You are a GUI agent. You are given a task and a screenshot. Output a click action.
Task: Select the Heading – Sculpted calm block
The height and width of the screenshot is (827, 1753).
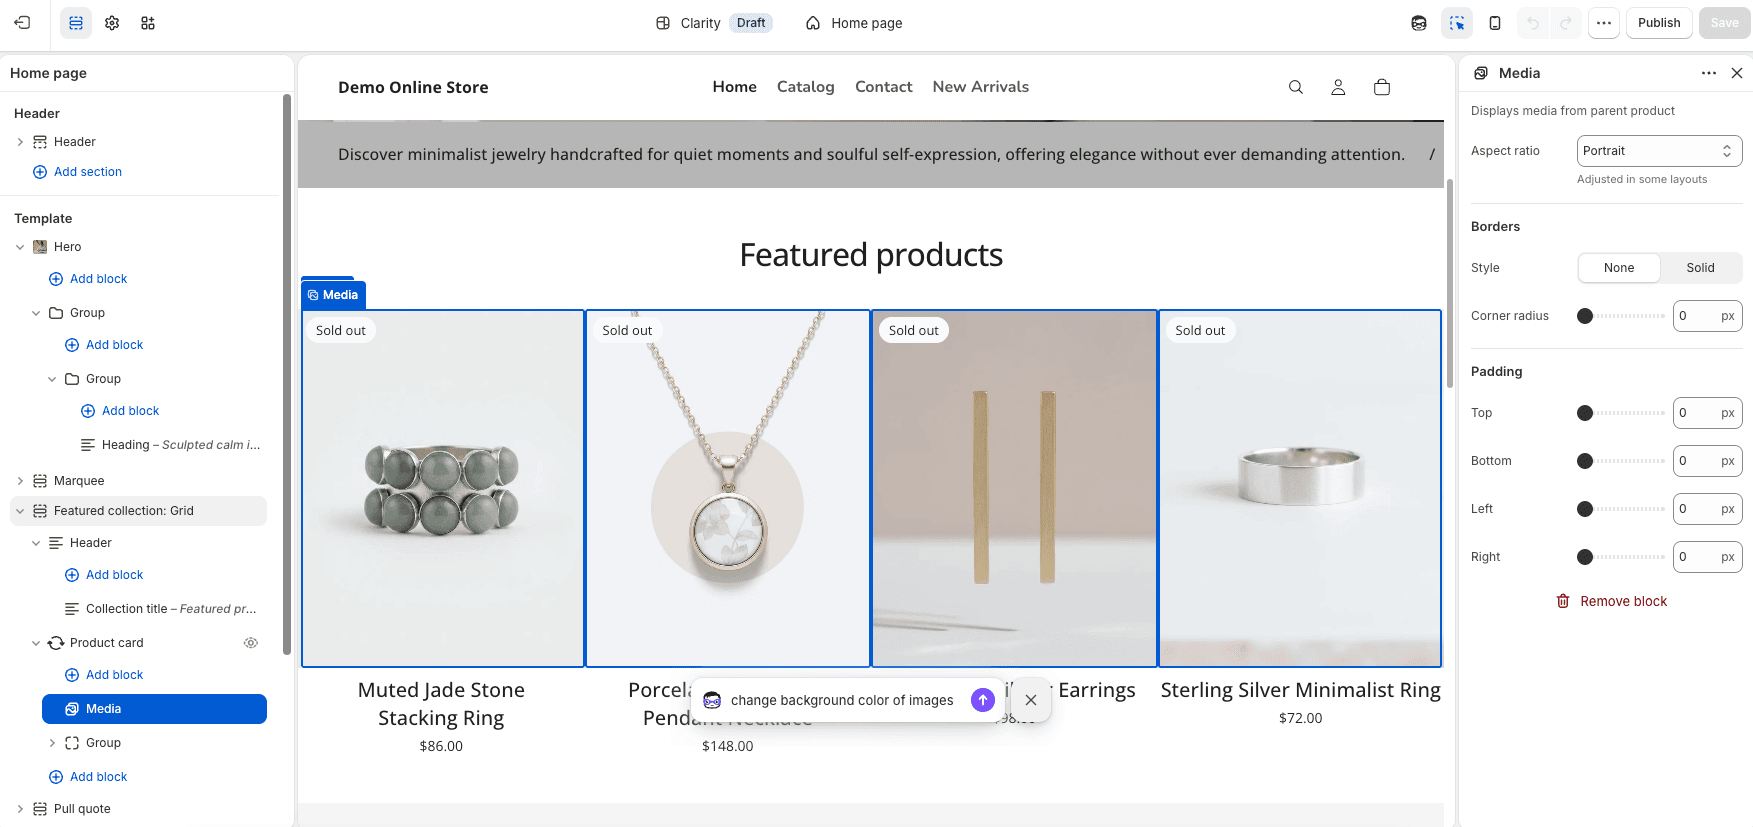coord(170,445)
